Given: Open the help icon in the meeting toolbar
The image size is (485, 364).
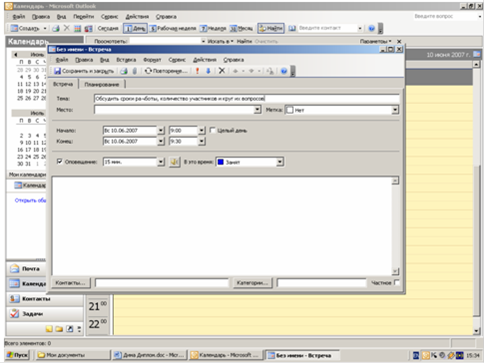Looking at the screenshot, I should [284, 71].
